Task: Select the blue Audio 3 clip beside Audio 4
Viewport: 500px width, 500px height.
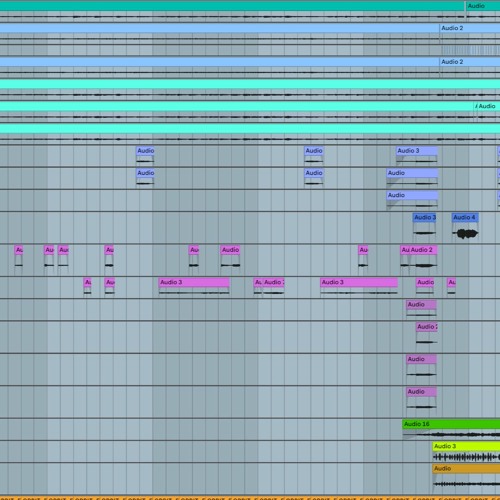Action: (425, 217)
